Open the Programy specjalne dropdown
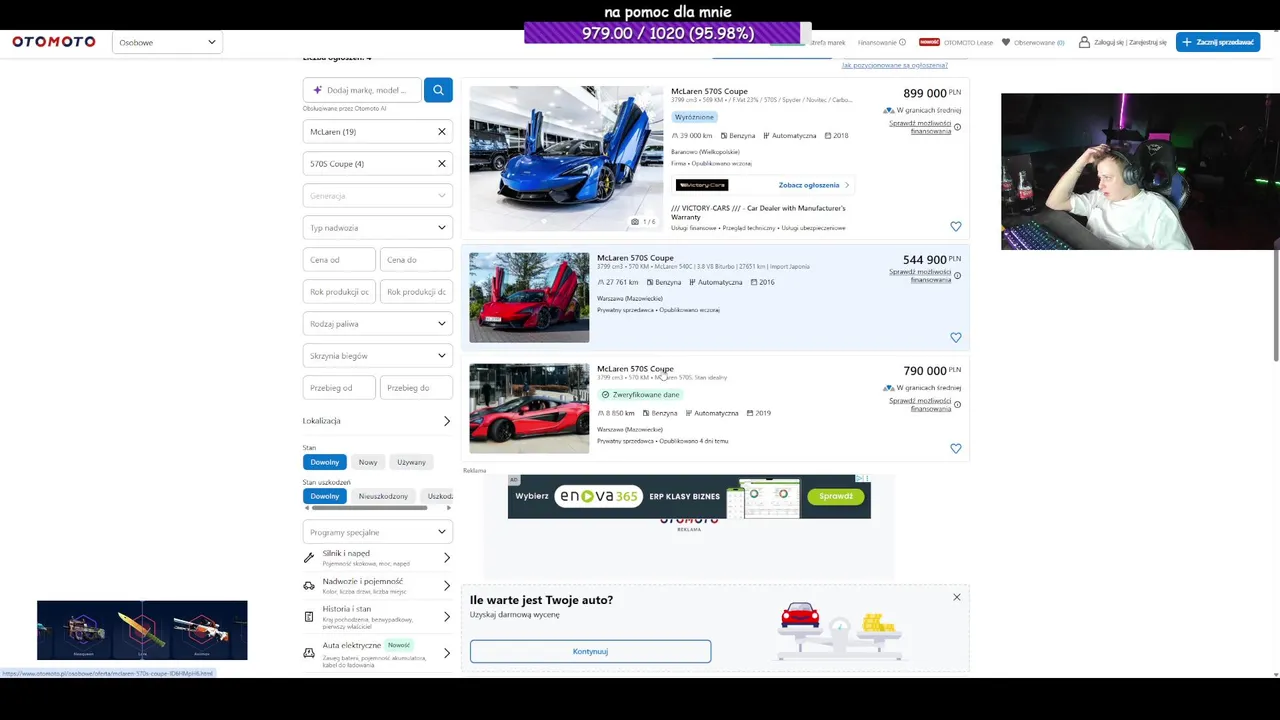1280x720 pixels. pos(378,532)
